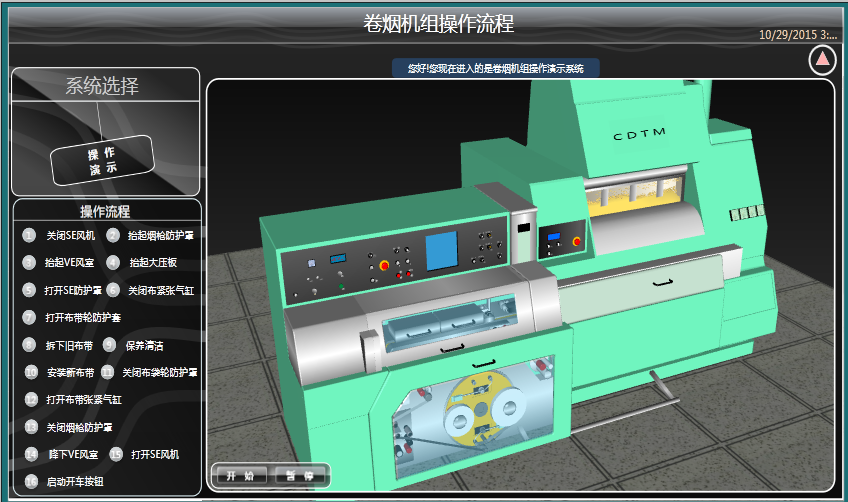Open the 操作演示 demo mode
Image resolution: width=848 pixels, height=502 pixels.
pyautogui.click(x=103, y=161)
